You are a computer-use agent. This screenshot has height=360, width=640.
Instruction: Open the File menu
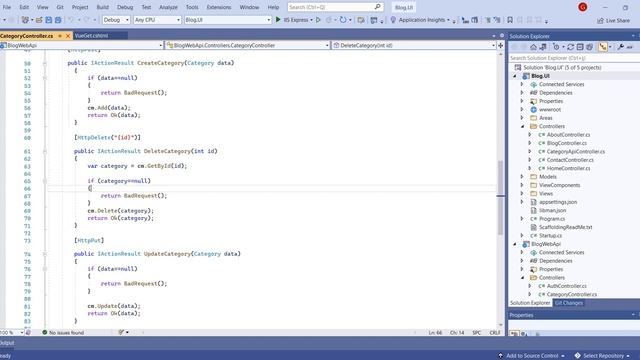[7, 7]
